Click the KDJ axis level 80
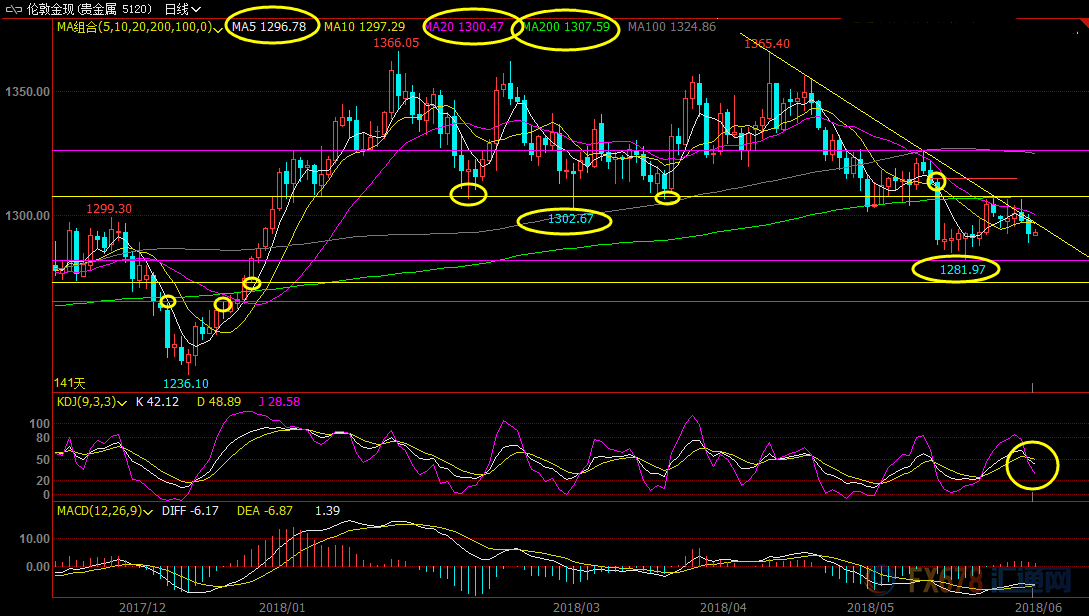The height and width of the screenshot is (616, 1089). (x=43, y=438)
